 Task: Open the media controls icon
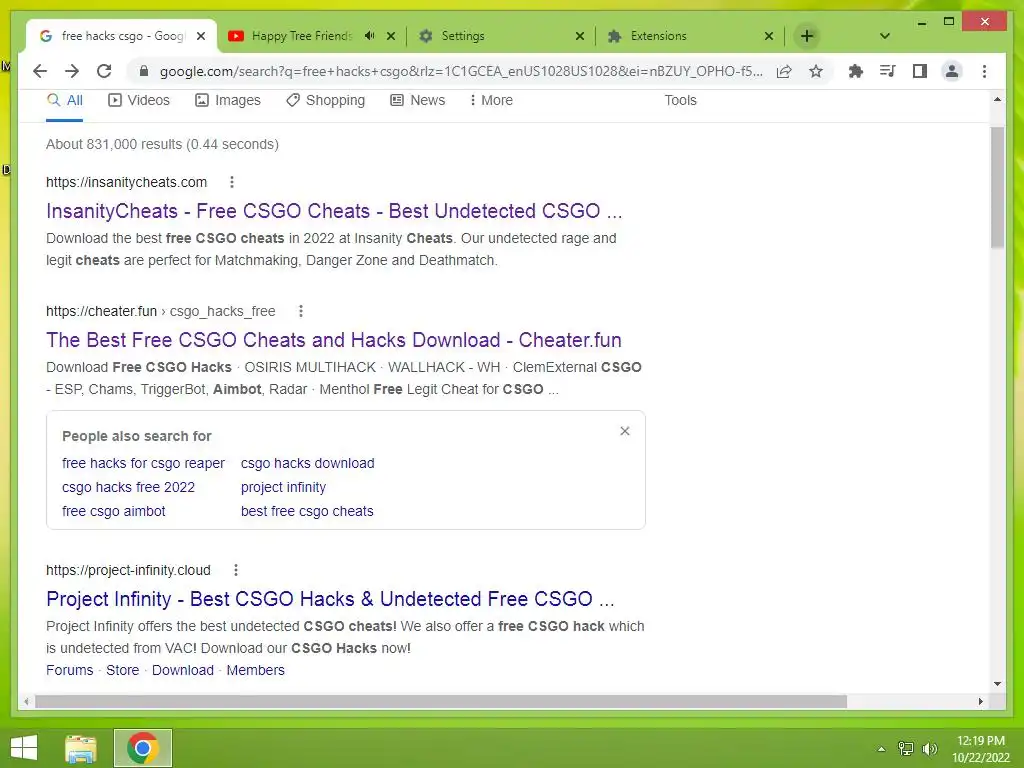[888, 71]
